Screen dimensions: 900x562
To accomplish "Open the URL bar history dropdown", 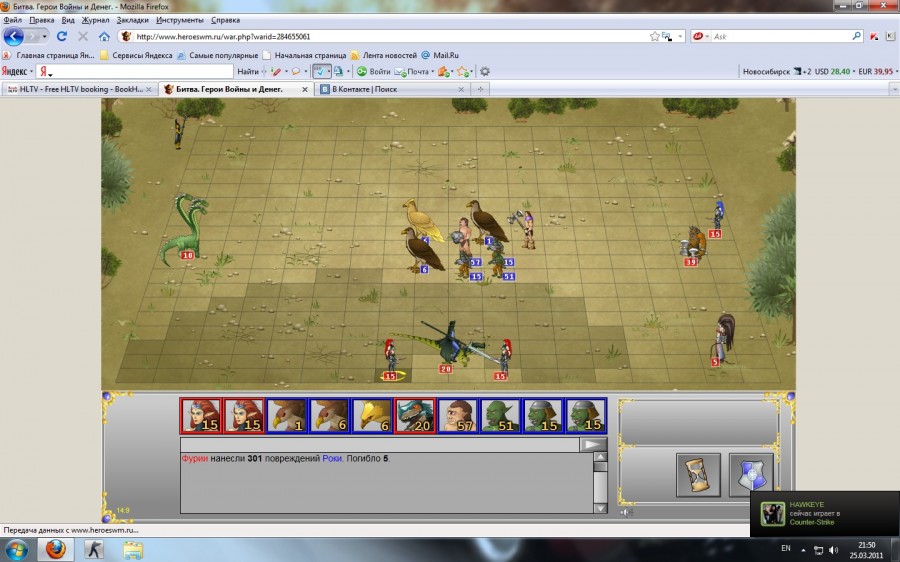I will (680, 36).
